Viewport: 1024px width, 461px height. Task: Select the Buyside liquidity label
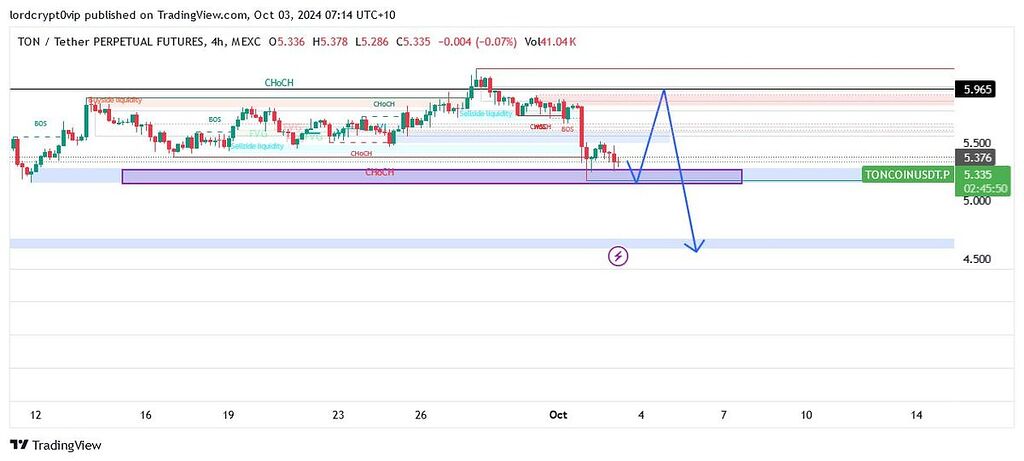[x=116, y=101]
